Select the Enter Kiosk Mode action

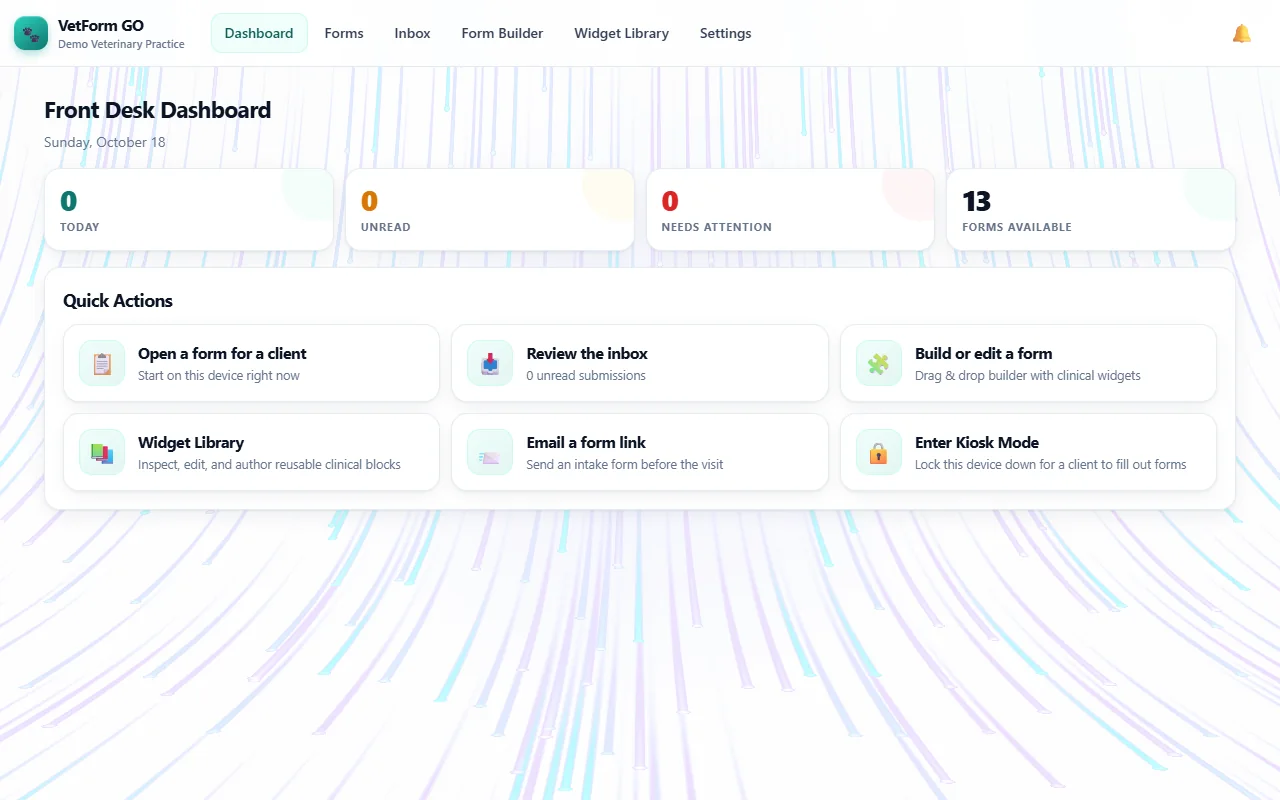pyautogui.click(x=1028, y=452)
